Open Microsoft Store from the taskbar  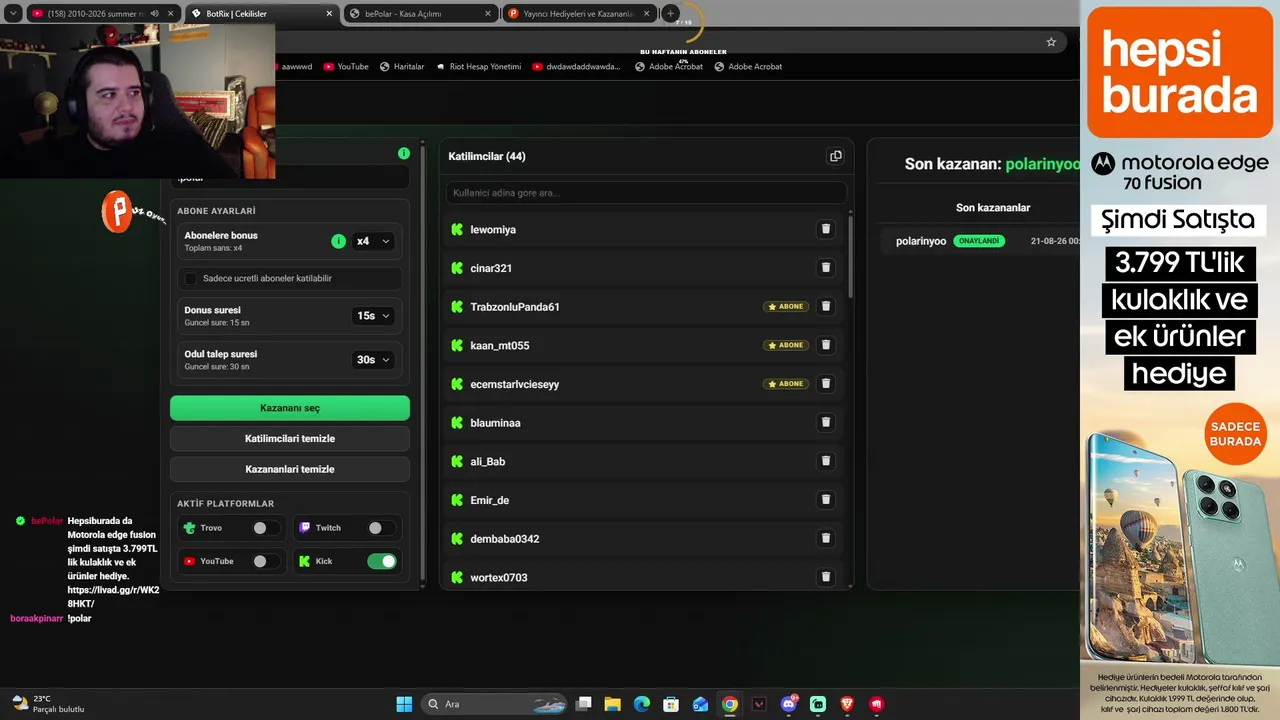[671, 704]
